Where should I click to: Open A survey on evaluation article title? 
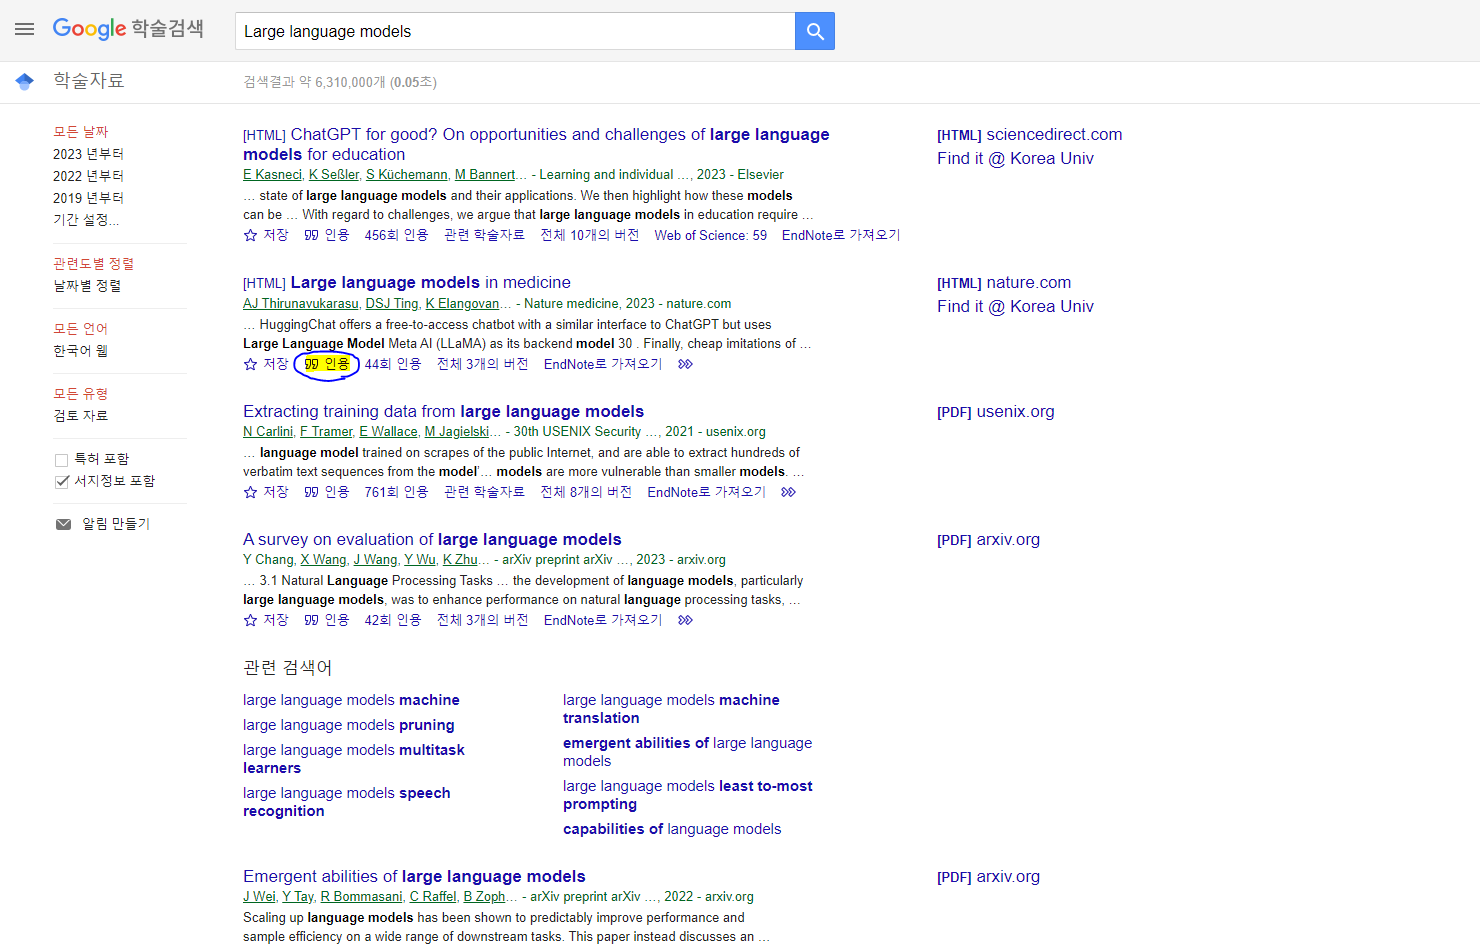[432, 539]
